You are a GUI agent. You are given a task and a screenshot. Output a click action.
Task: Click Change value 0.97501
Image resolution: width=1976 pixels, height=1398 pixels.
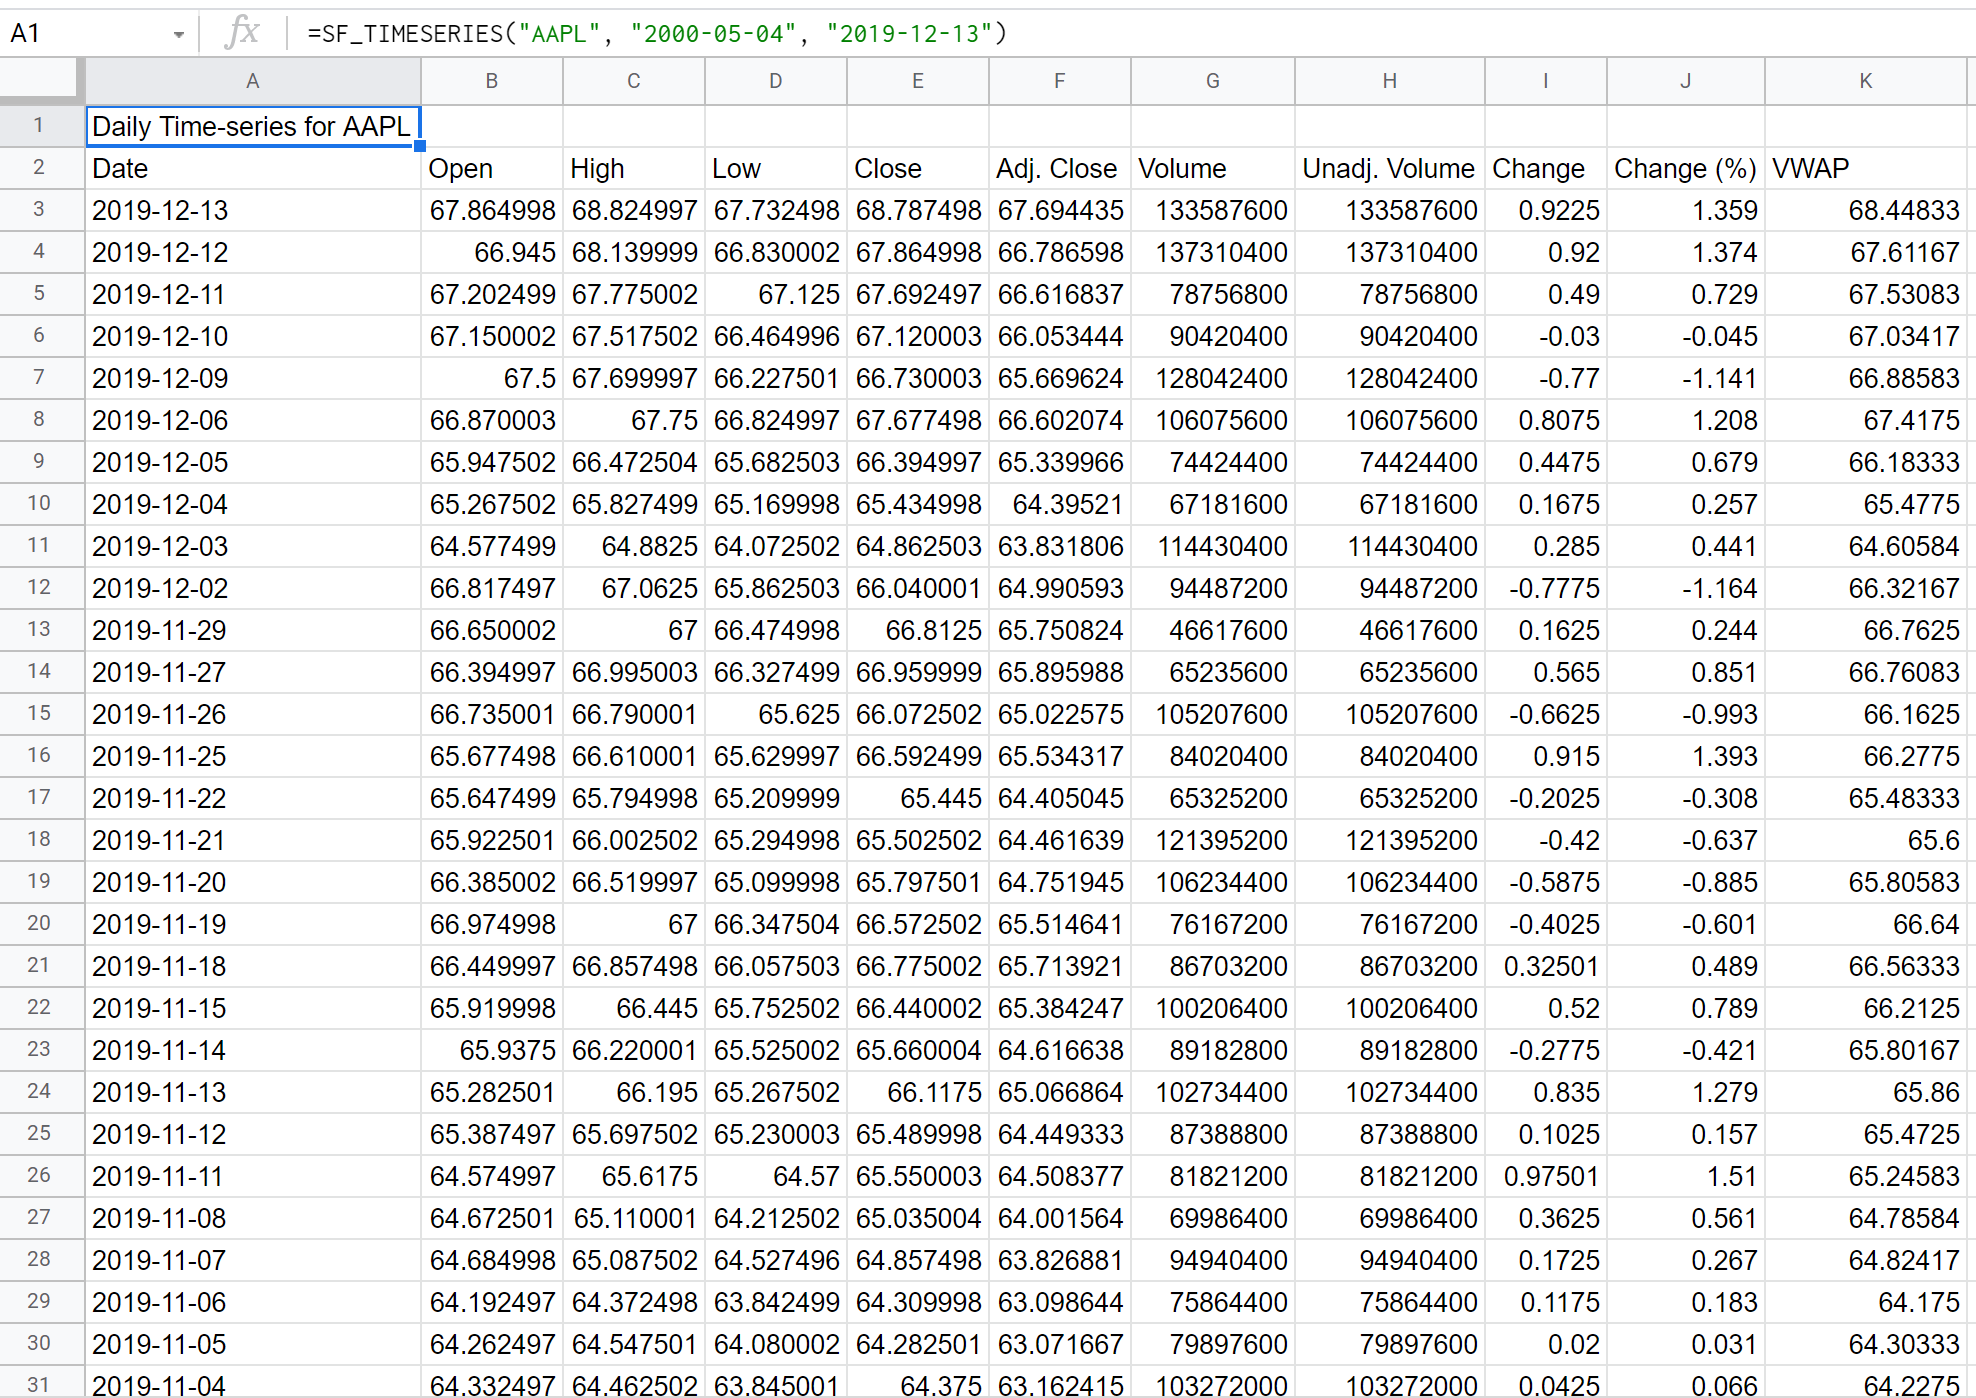click(1546, 1177)
